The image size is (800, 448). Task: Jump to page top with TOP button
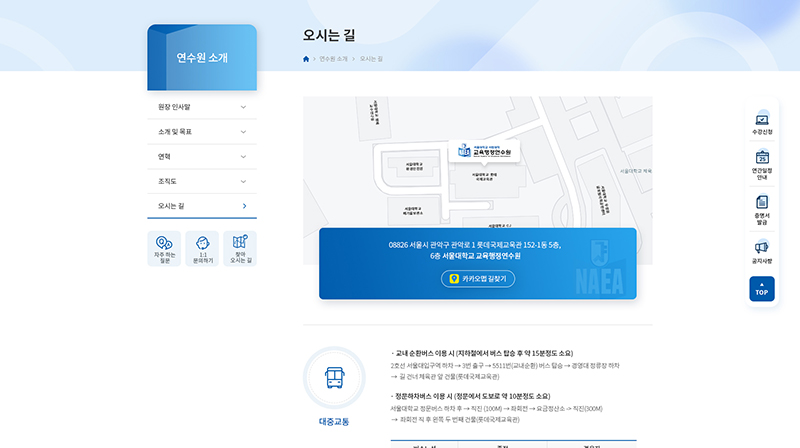[x=762, y=289]
